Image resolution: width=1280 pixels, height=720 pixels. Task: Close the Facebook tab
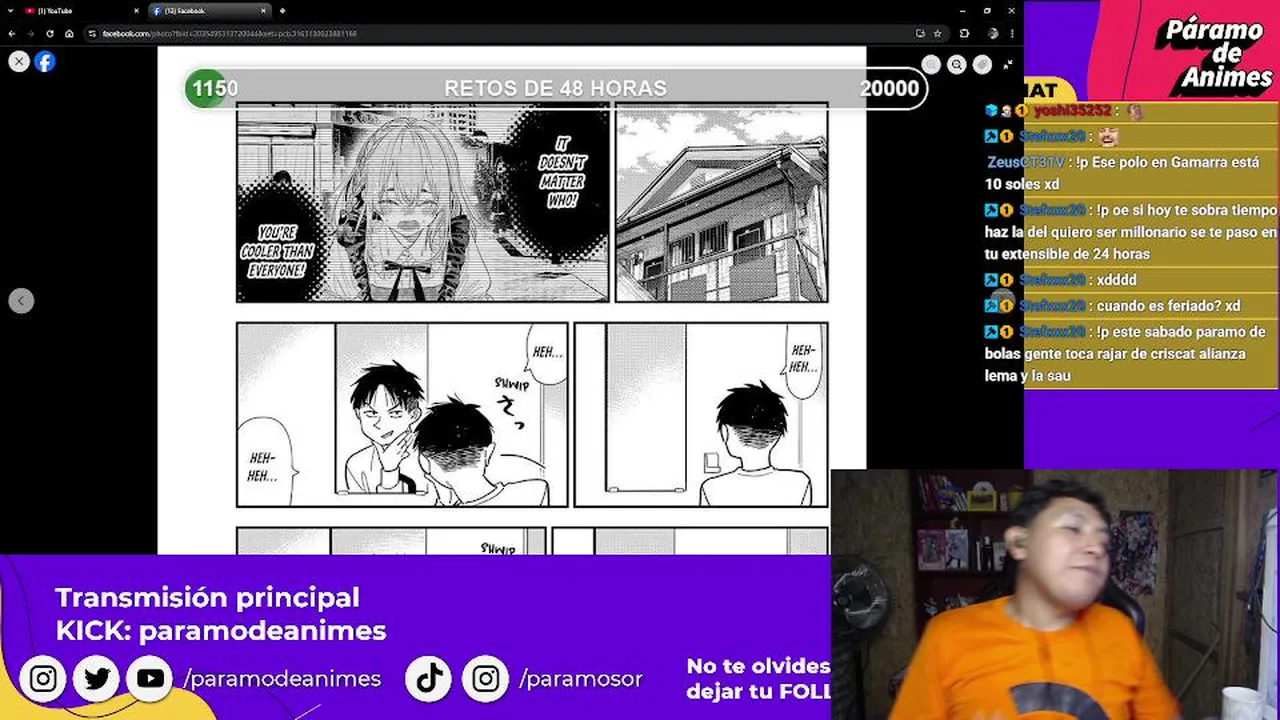[x=264, y=11]
